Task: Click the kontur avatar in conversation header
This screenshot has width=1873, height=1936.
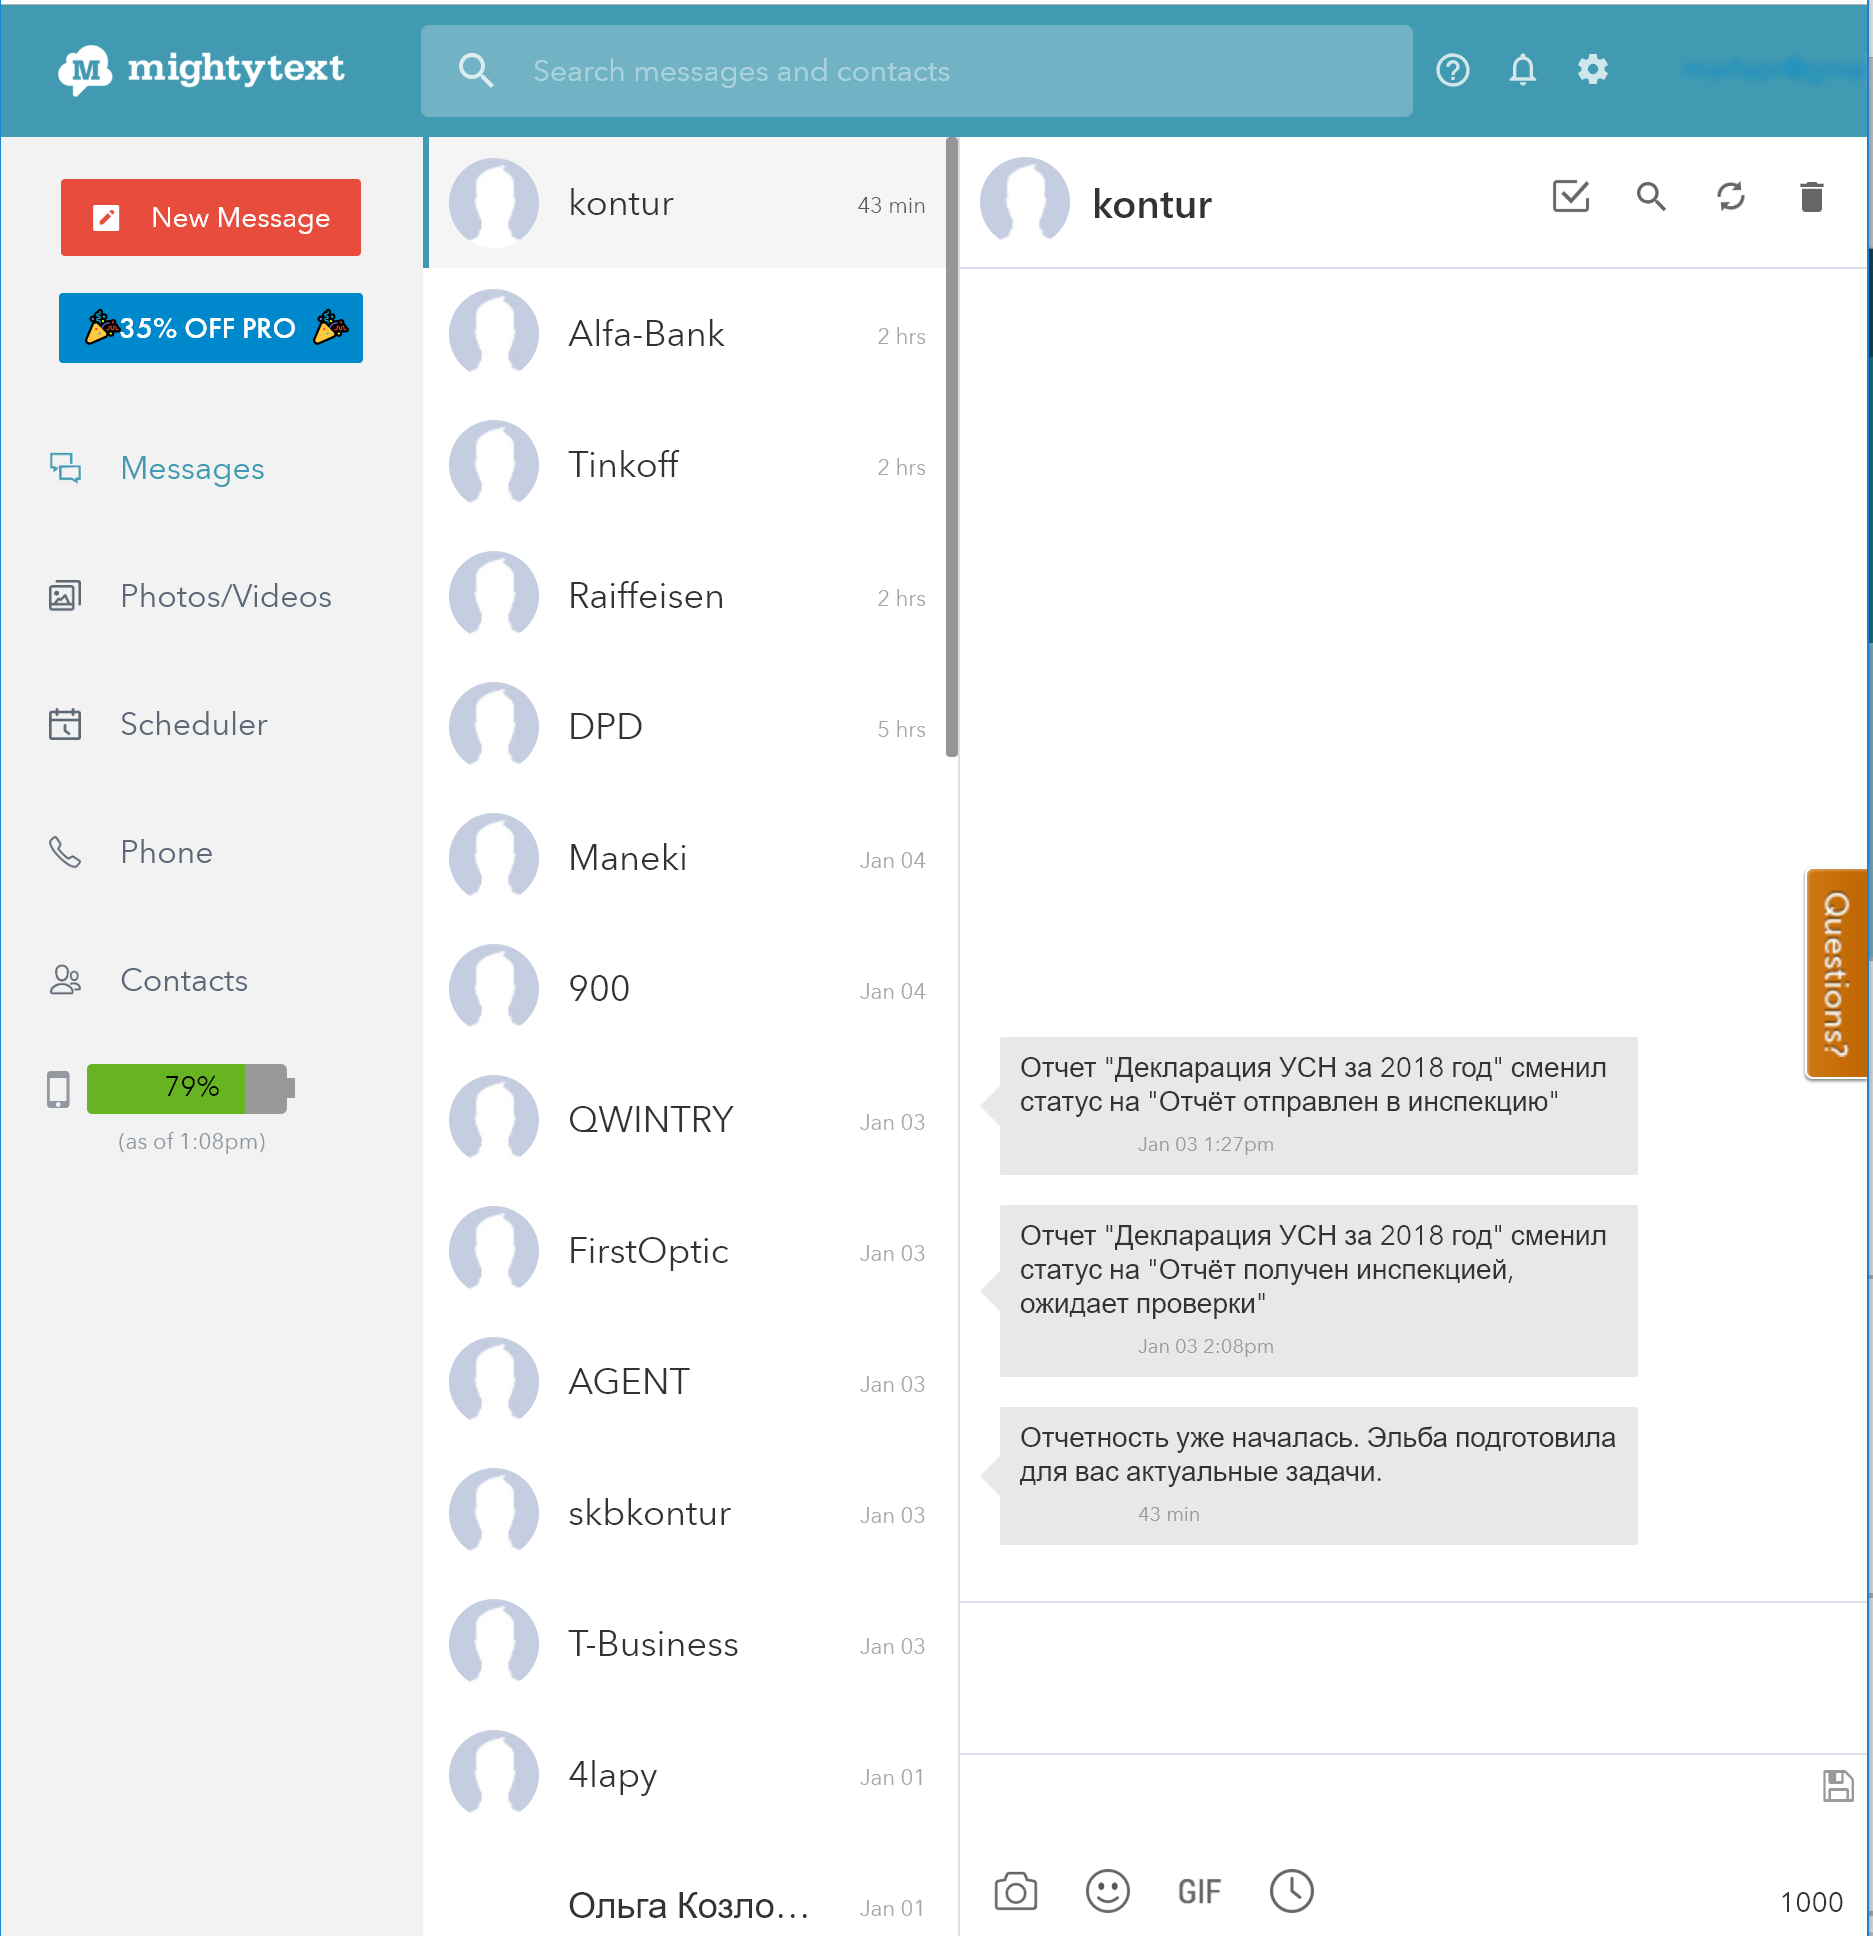Action: point(1025,203)
